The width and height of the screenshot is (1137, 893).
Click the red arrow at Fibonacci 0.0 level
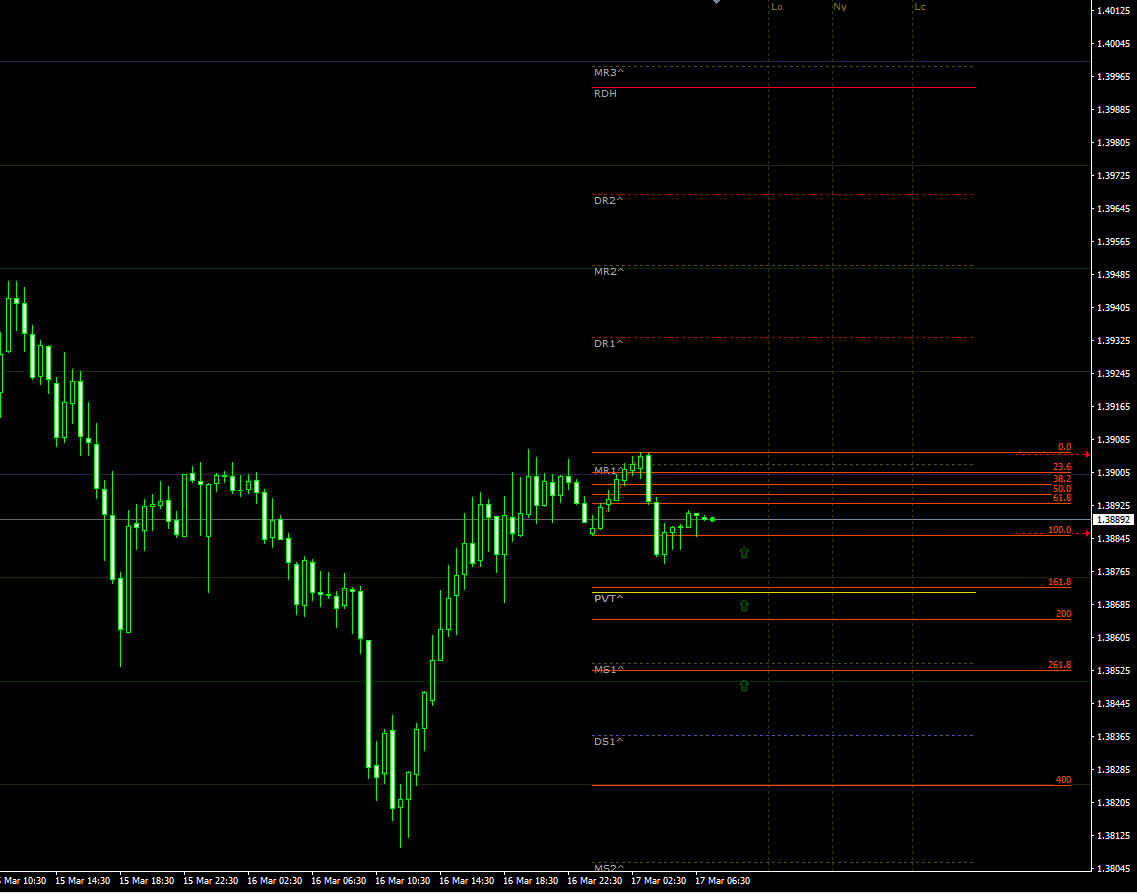(1085, 454)
